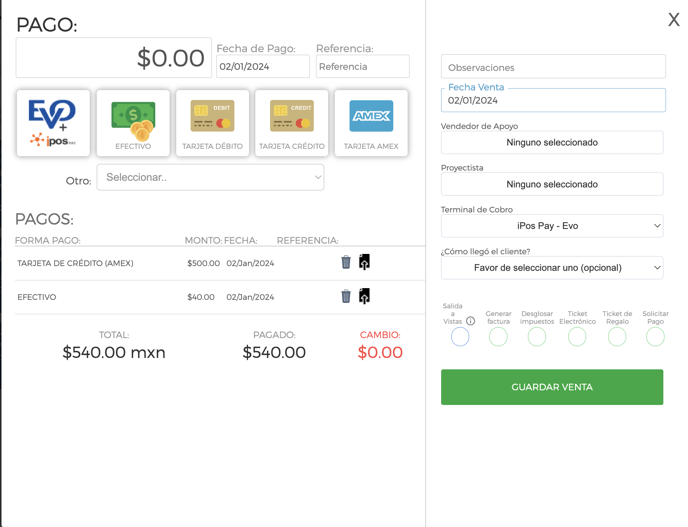This screenshot has height=527, width=688.
Task: Select Tarjeta Crédito payment option
Action: tap(292, 123)
